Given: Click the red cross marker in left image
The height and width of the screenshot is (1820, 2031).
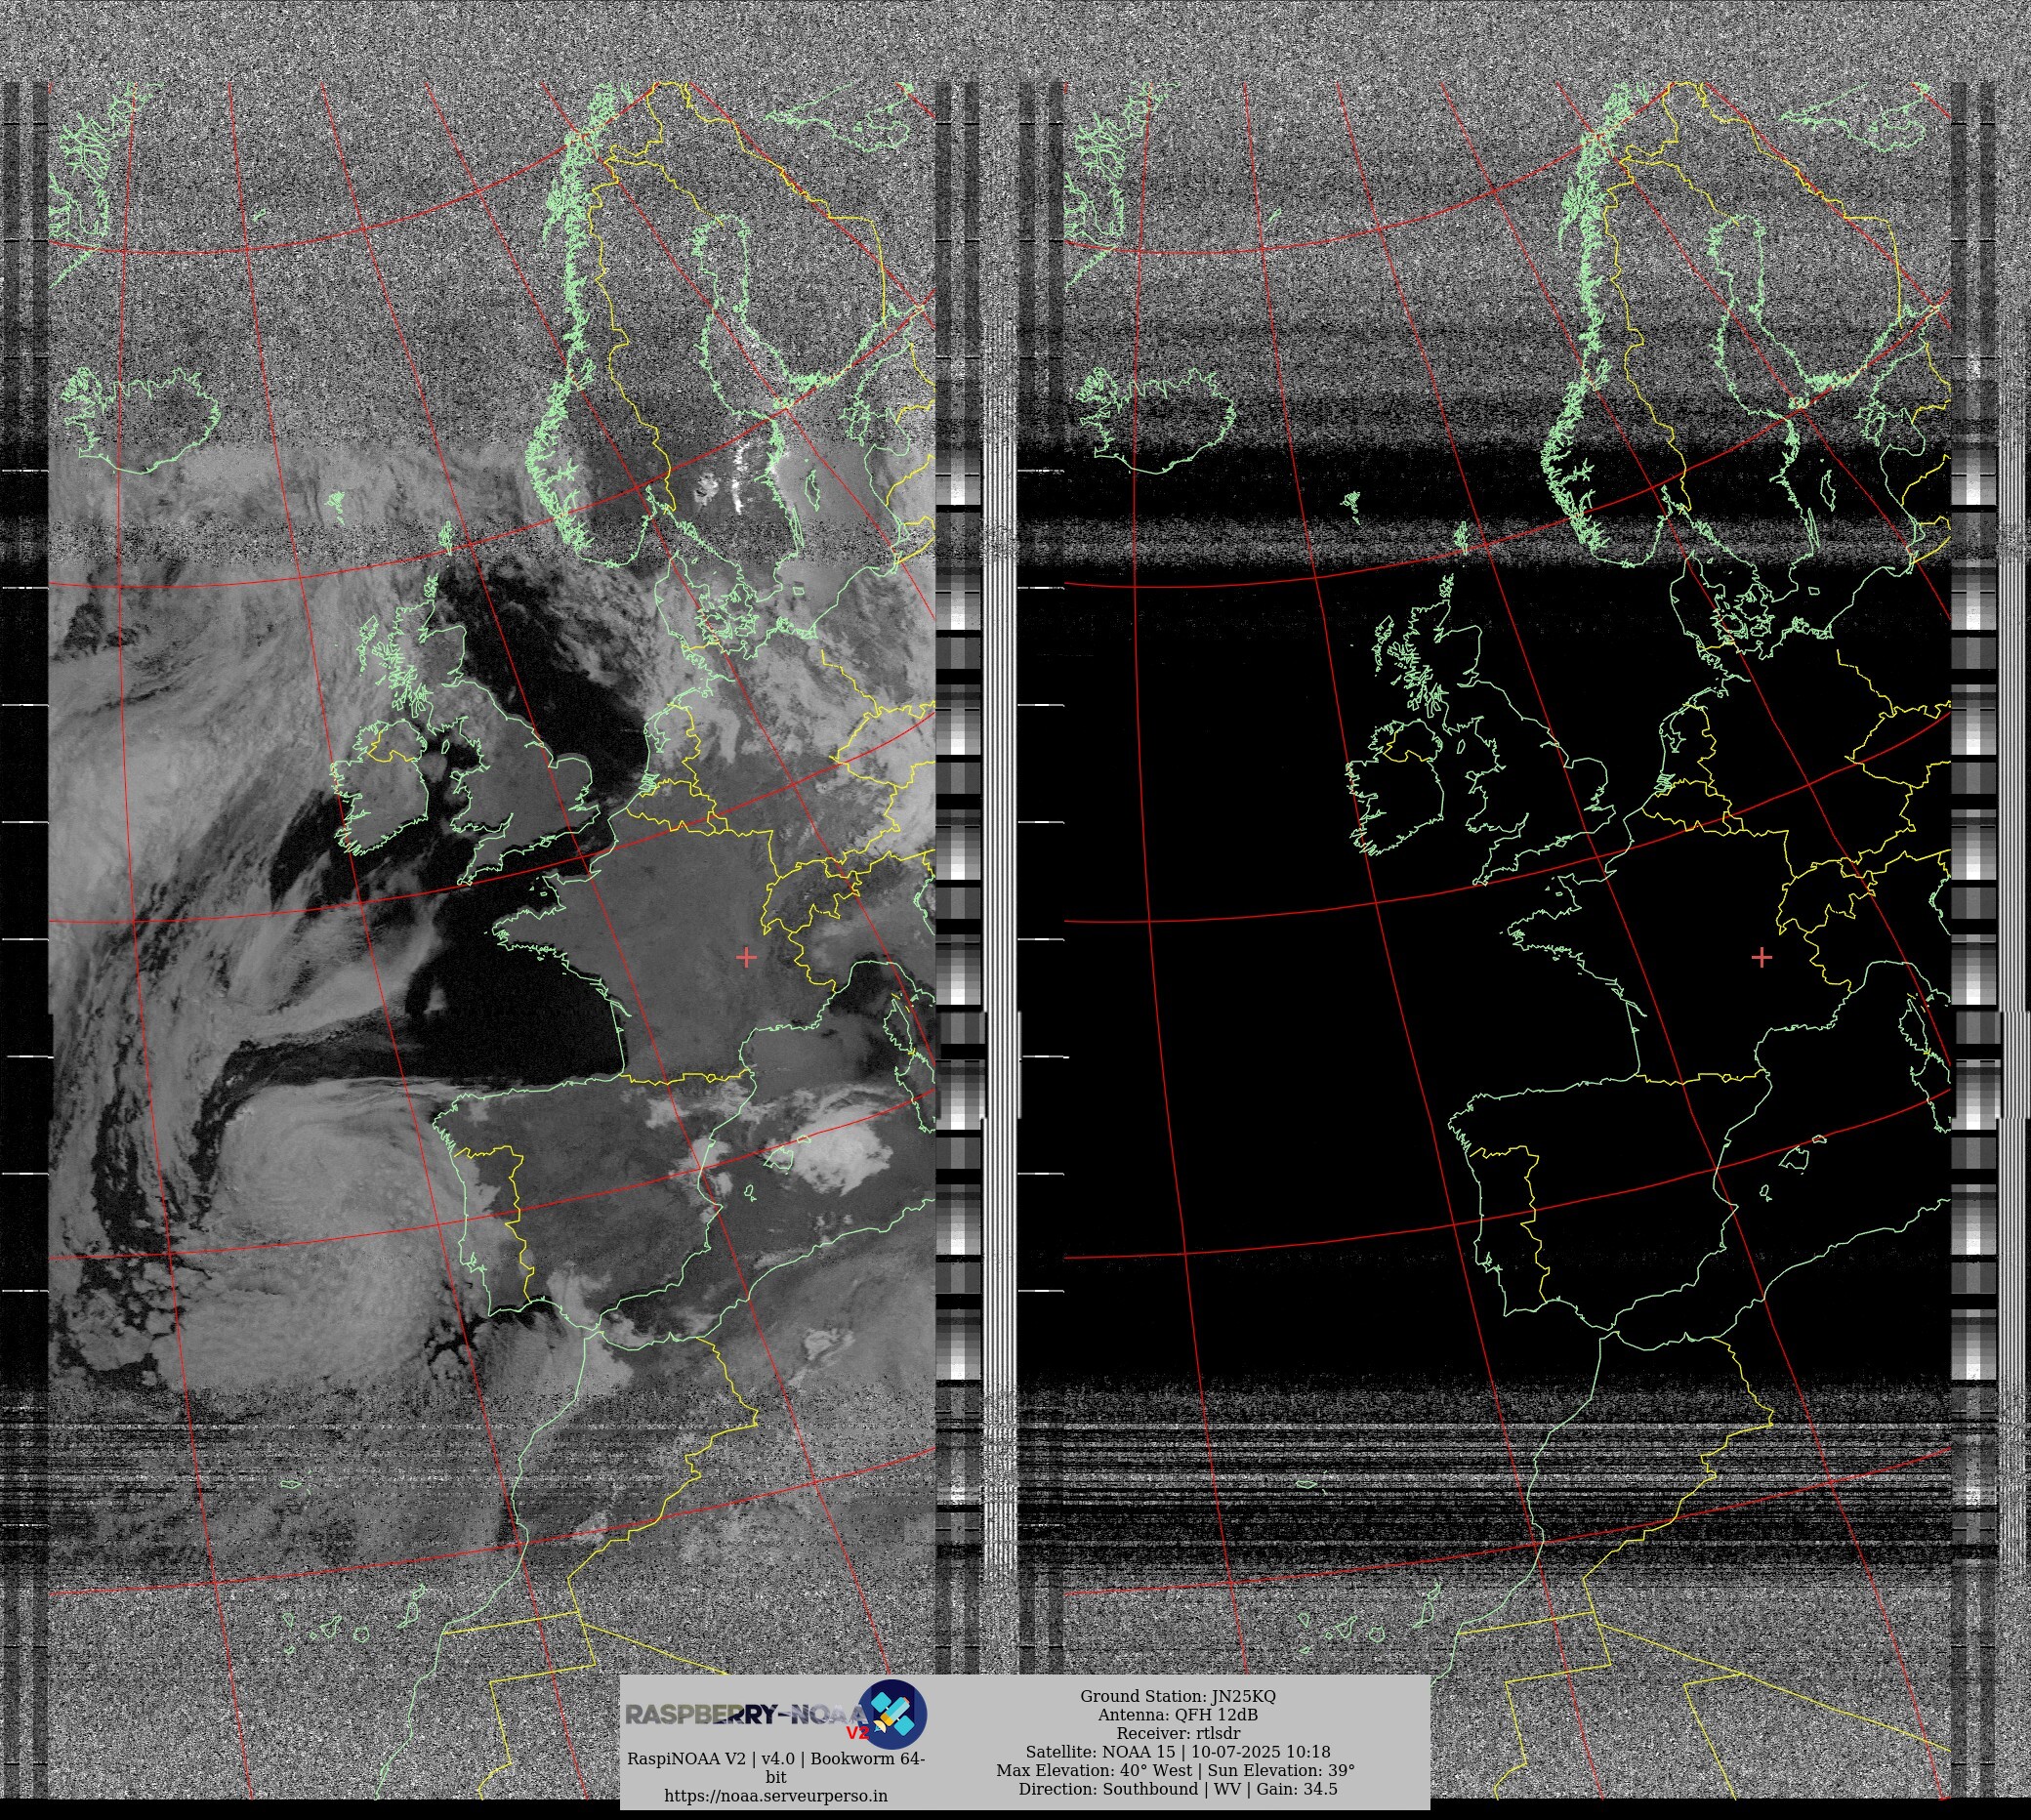Looking at the screenshot, I should [746, 957].
